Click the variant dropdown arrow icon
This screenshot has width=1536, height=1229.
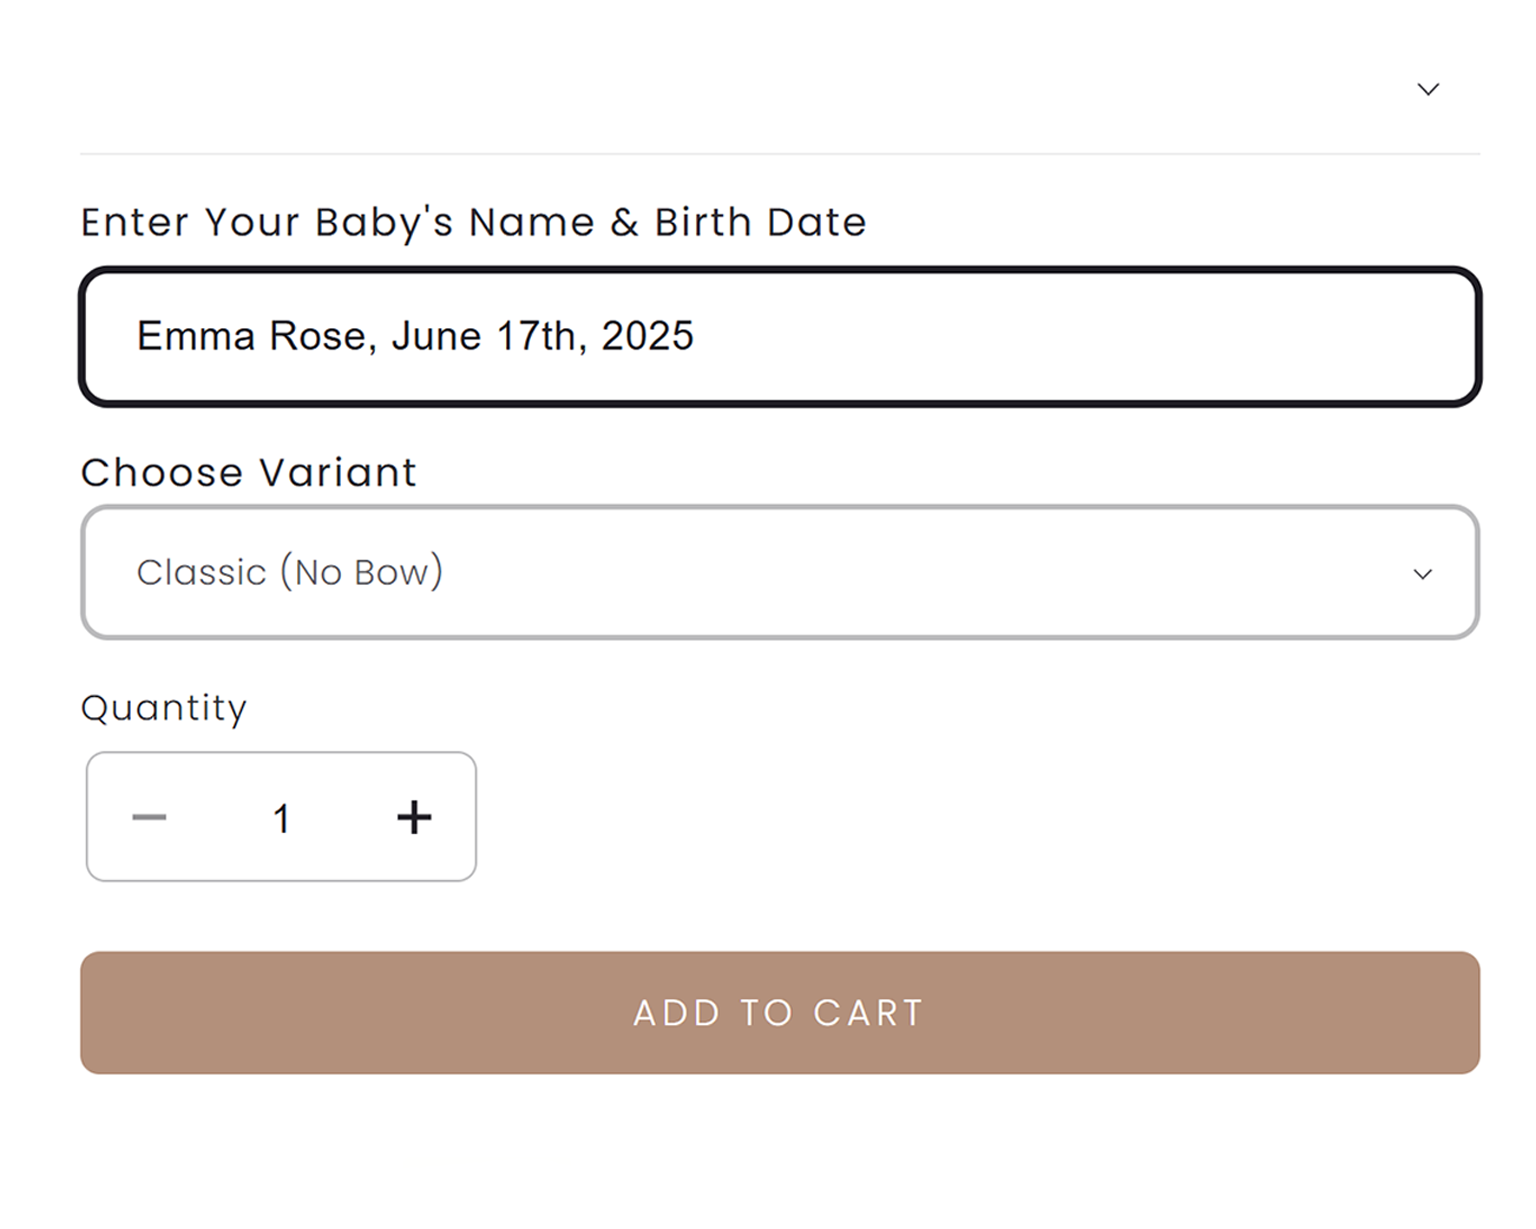pyautogui.click(x=1422, y=574)
